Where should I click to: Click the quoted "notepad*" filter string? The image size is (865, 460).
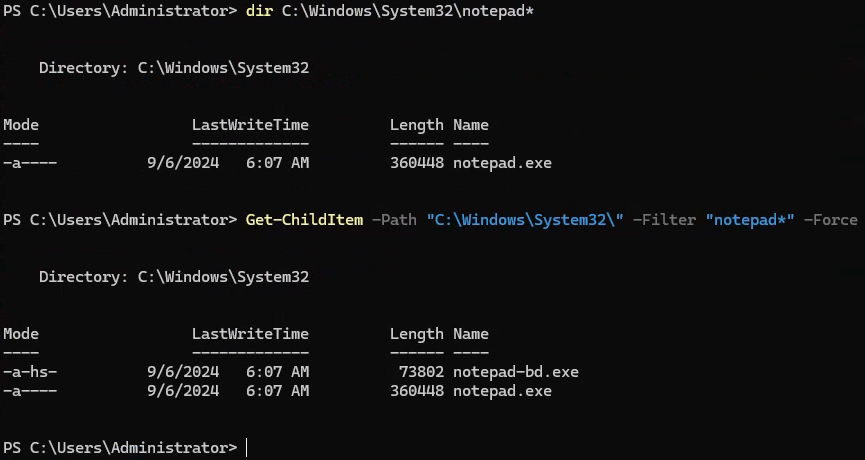(x=750, y=219)
